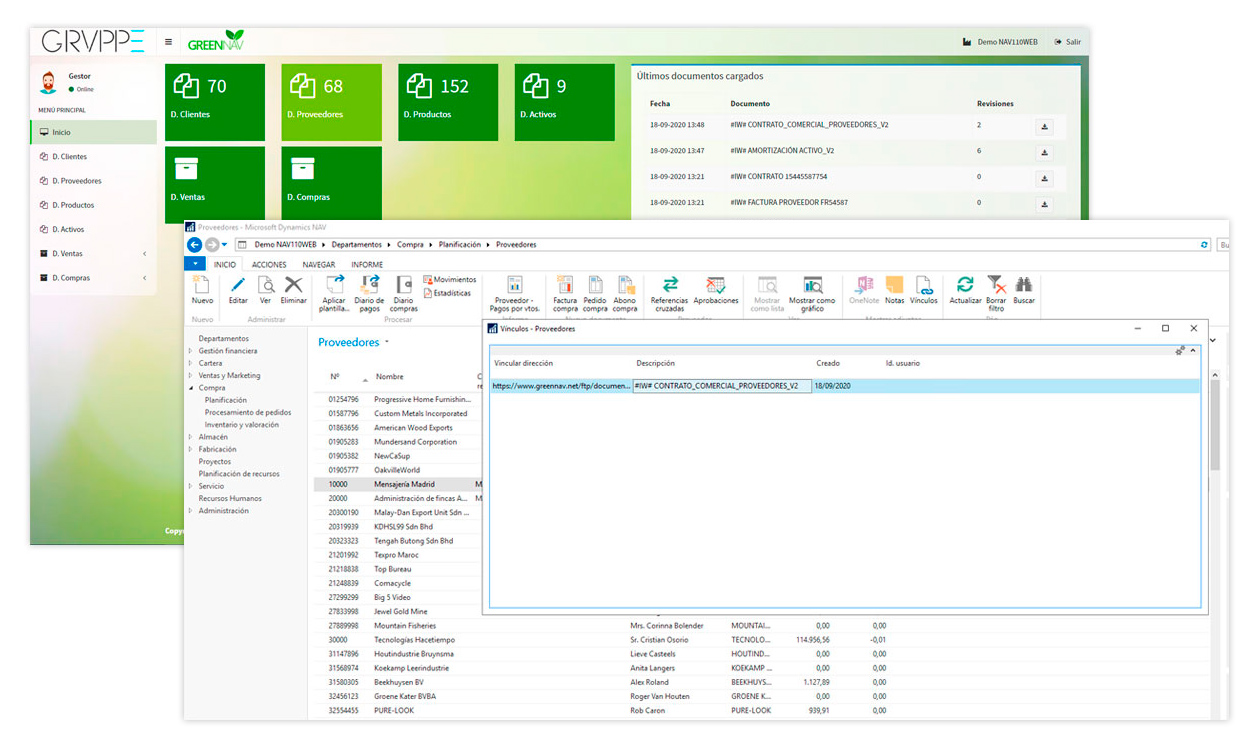The image size is (1255, 746).
Task: Click the Demo NAV110WEB company link
Action: [1000, 42]
